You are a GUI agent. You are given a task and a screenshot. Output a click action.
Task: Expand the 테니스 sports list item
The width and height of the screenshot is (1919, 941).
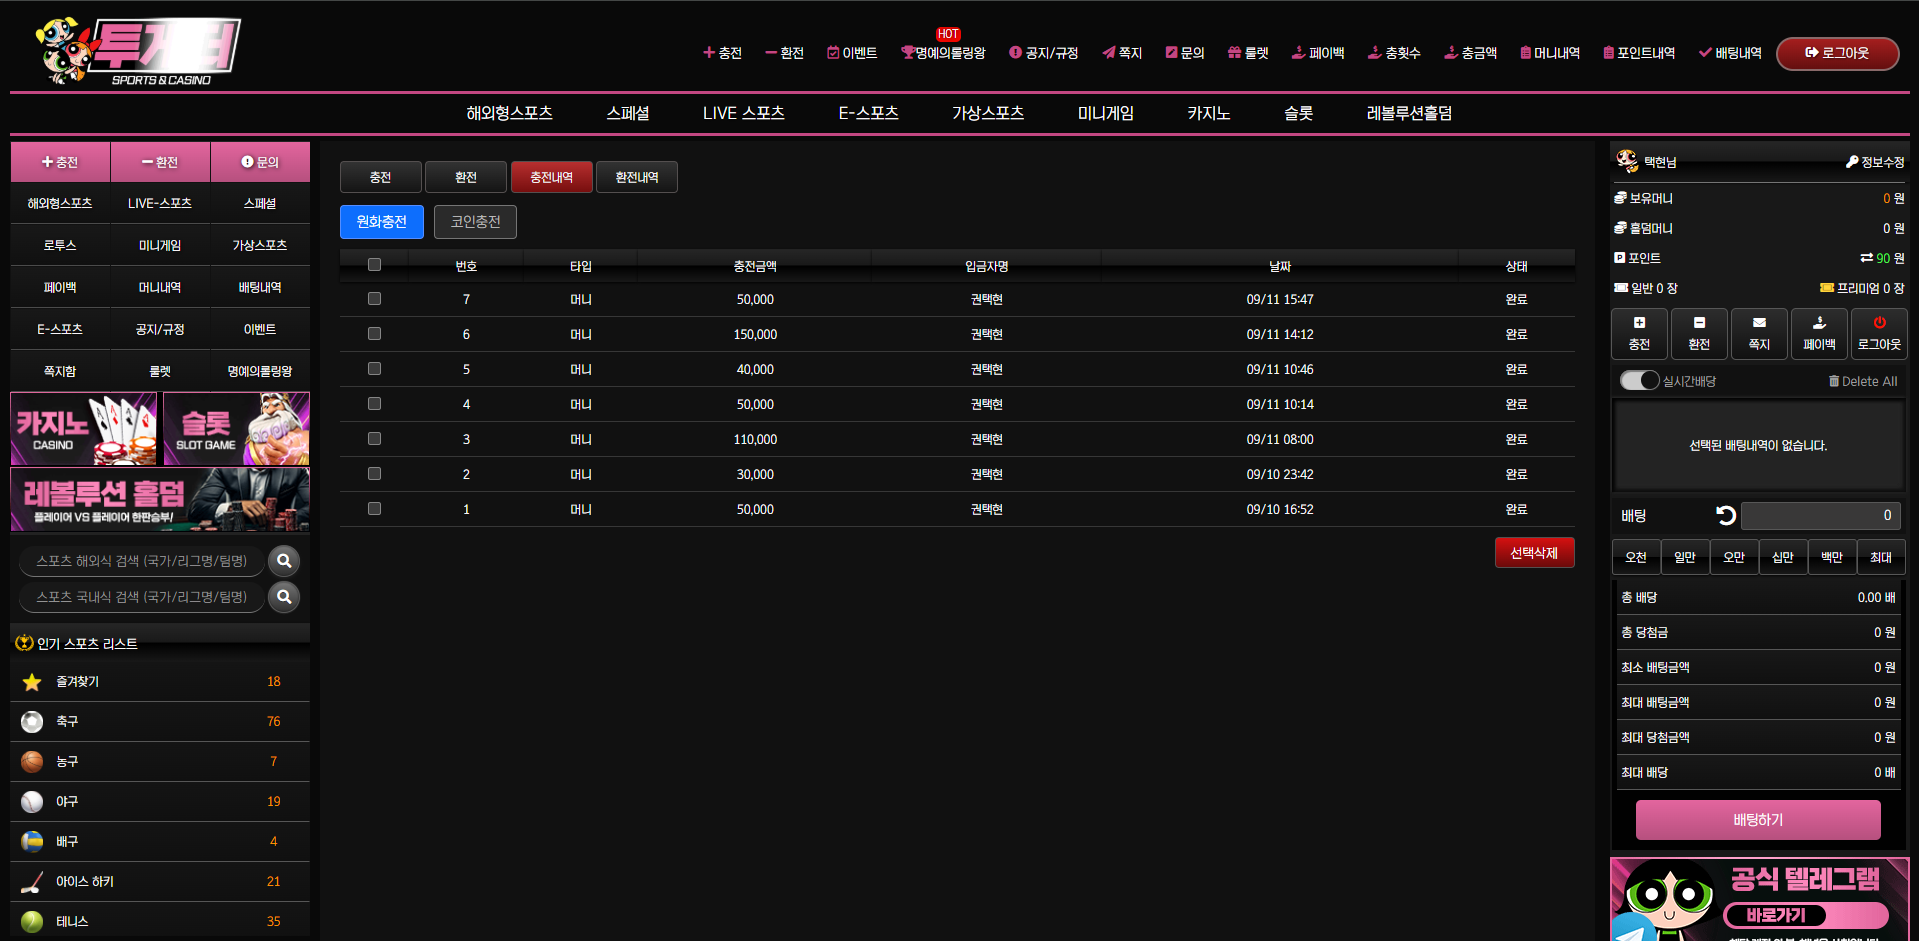(x=160, y=921)
